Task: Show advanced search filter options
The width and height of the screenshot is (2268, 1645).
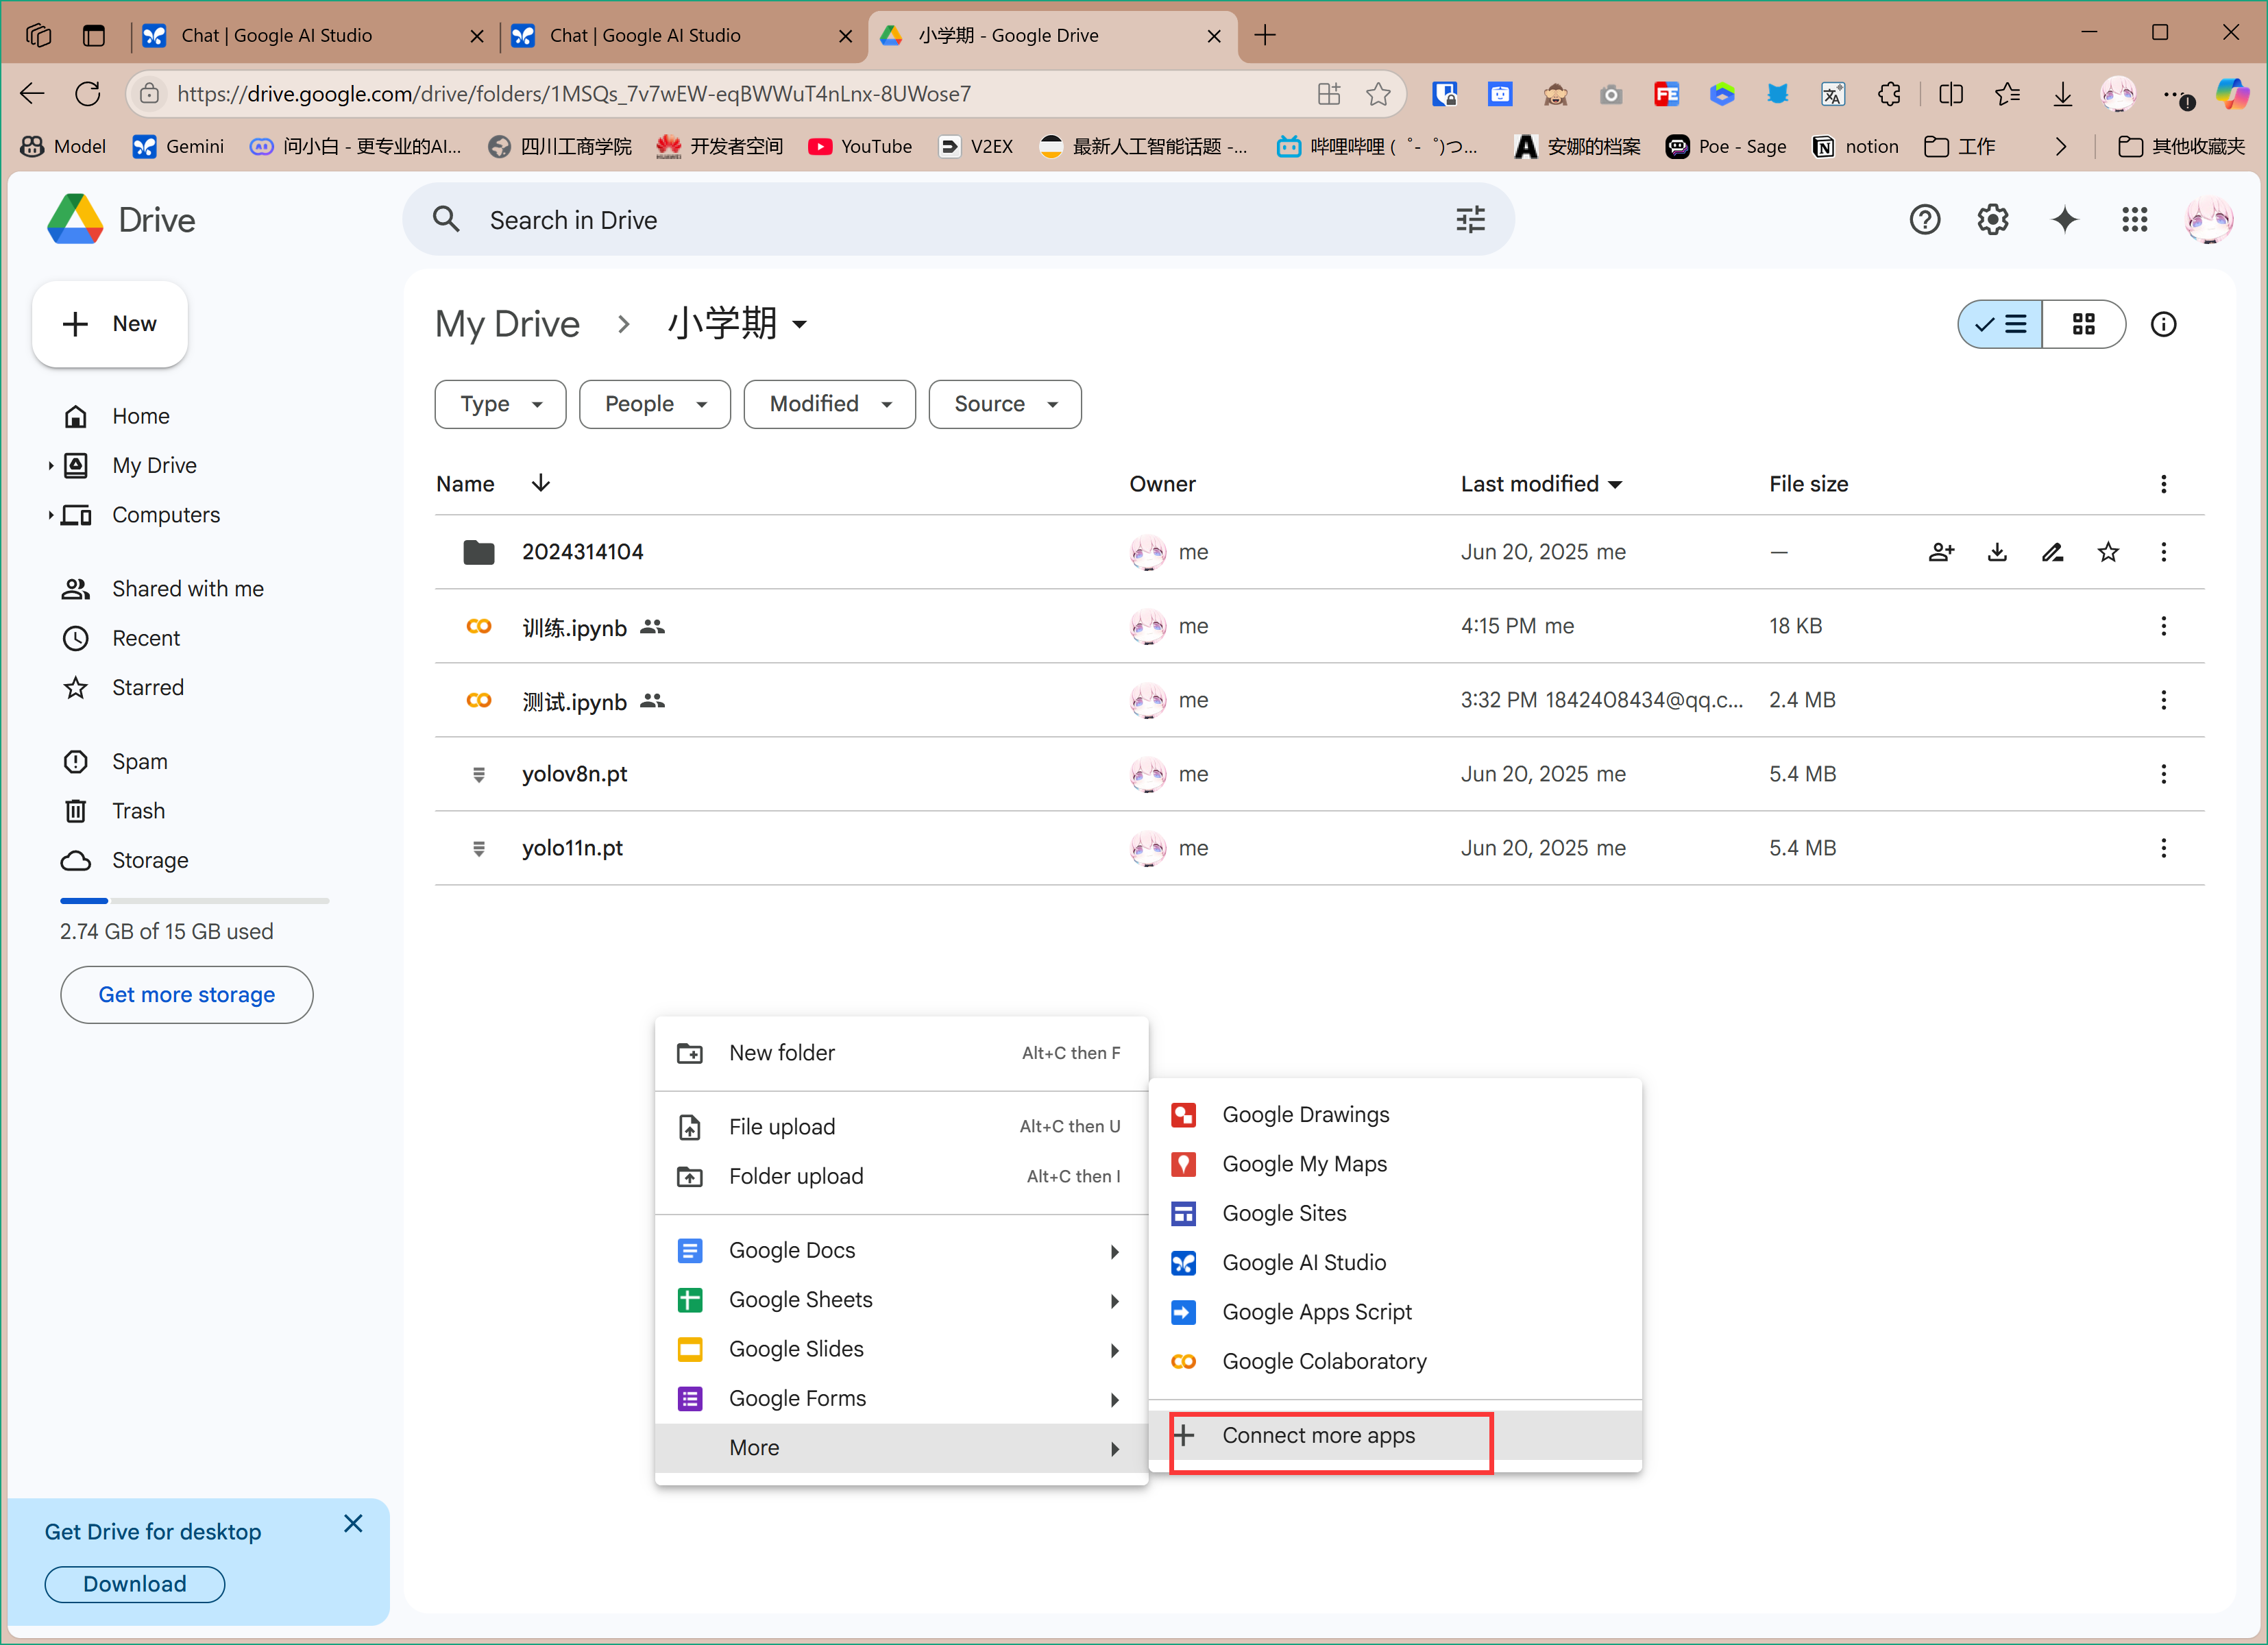Action: [1470, 220]
